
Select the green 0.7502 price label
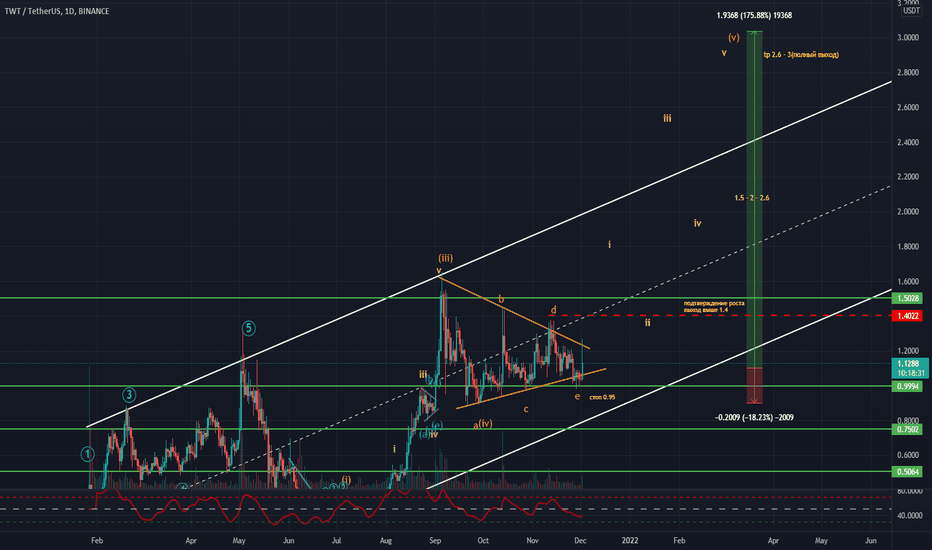[908, 429]
